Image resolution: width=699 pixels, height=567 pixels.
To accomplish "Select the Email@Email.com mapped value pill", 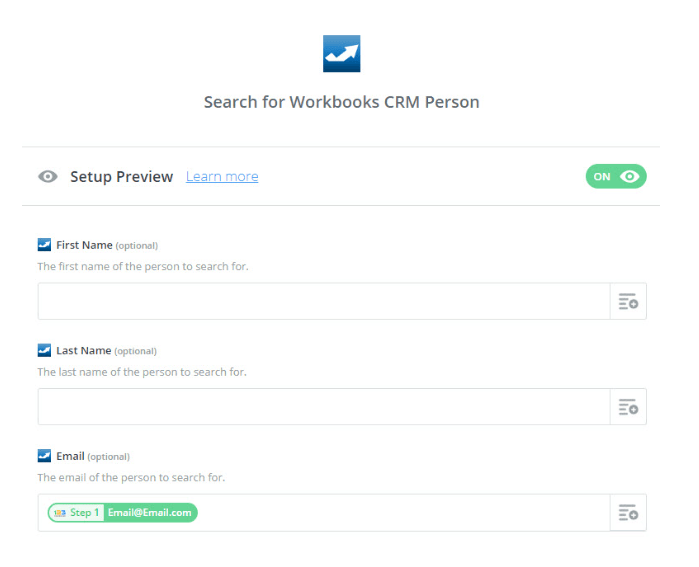I will coord(149,513).
